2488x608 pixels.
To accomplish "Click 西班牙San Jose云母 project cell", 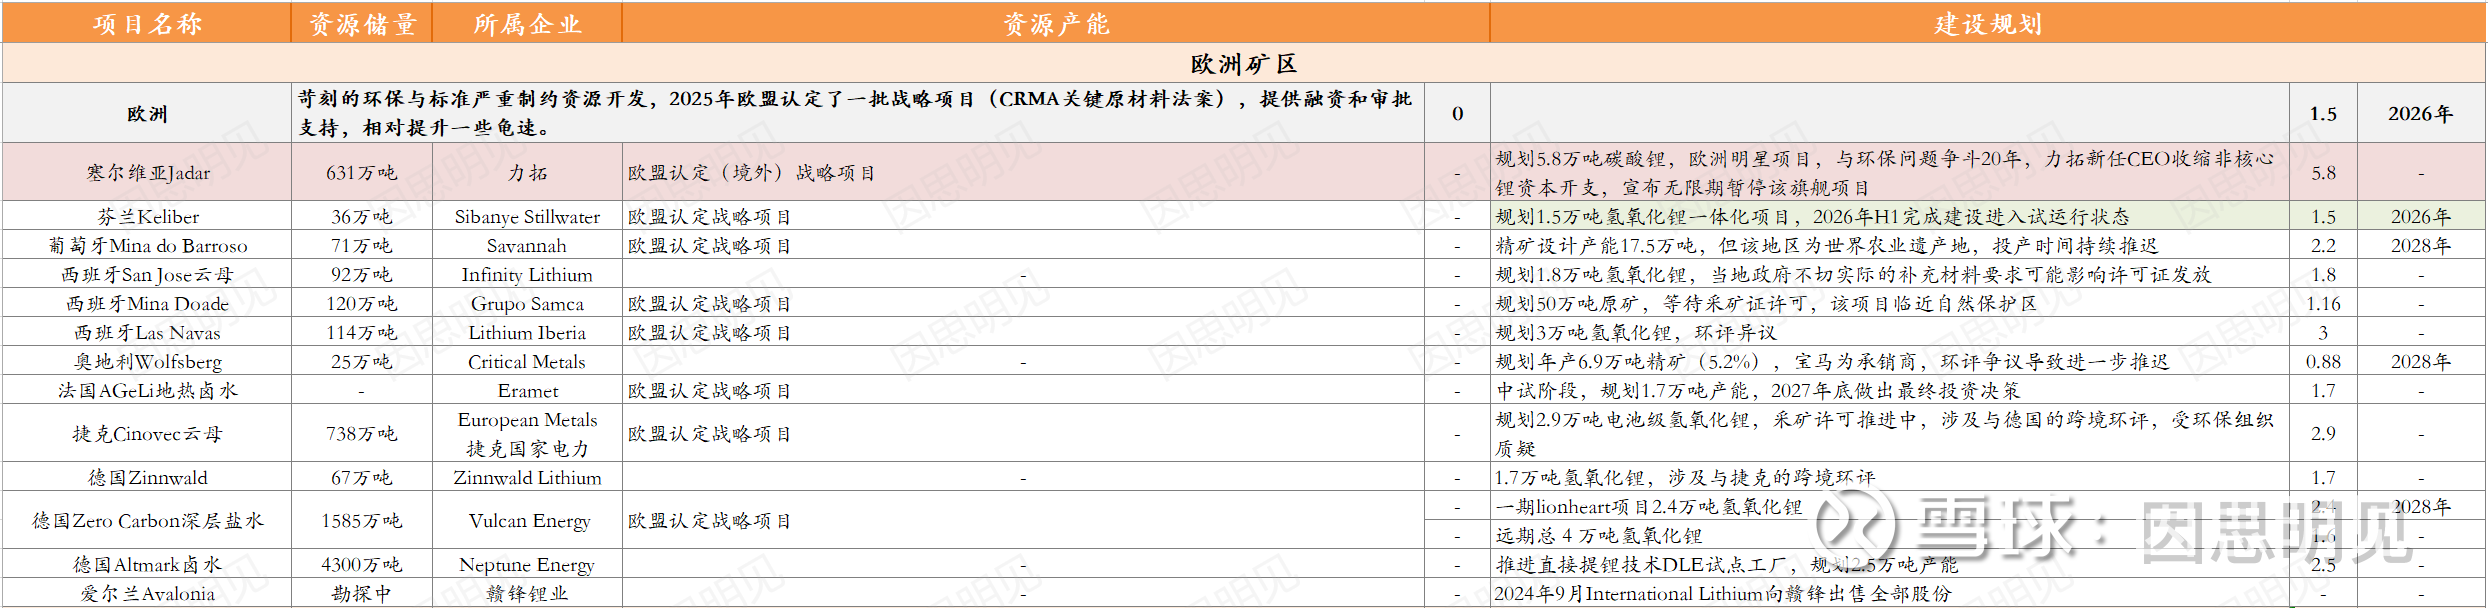I will (x=146, y=274).
